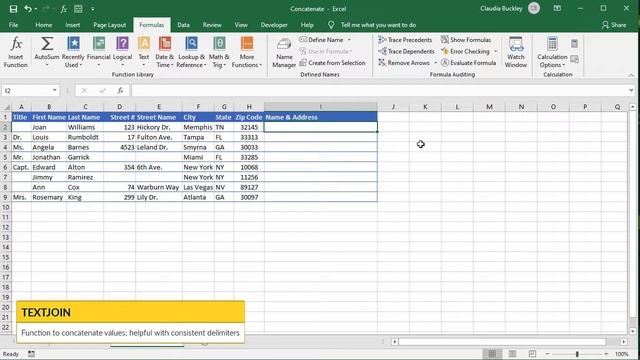Image resolution: width=640 pixels, height=360 pixels.
Task: Click Trace Dependents
Action: tap(406, 51)
